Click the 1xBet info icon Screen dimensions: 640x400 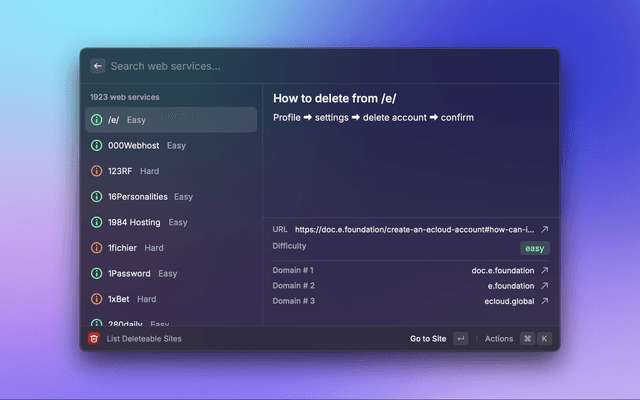(96, 299)
